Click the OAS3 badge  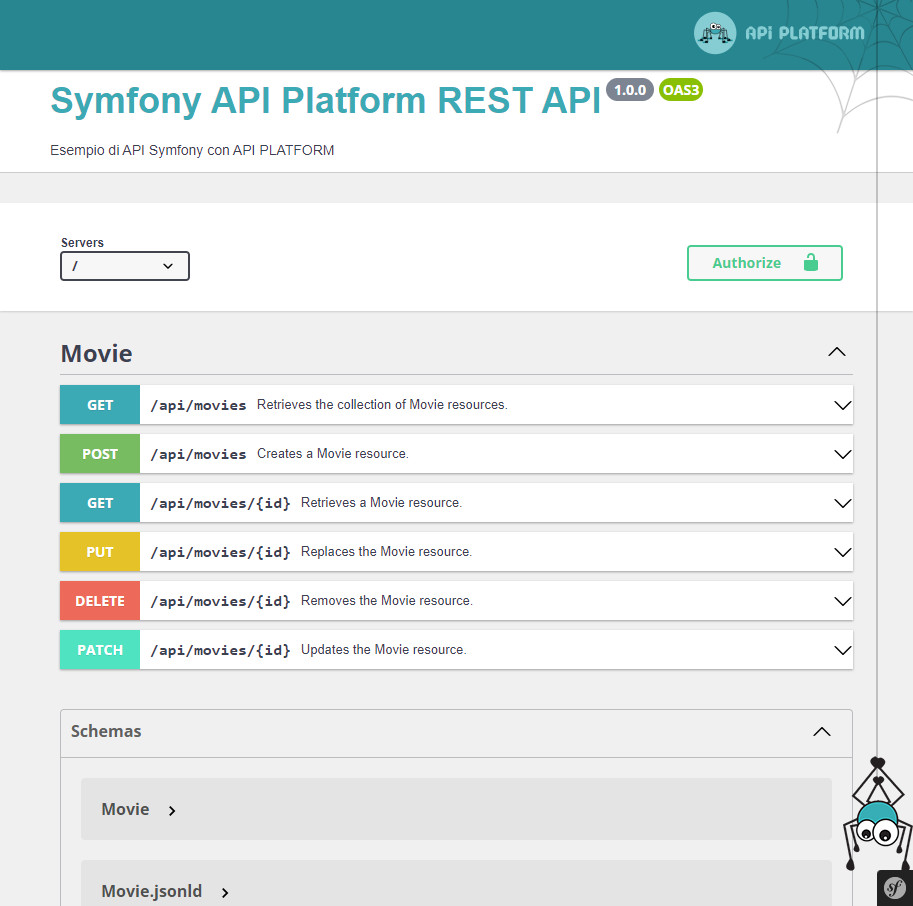[681, 90]
